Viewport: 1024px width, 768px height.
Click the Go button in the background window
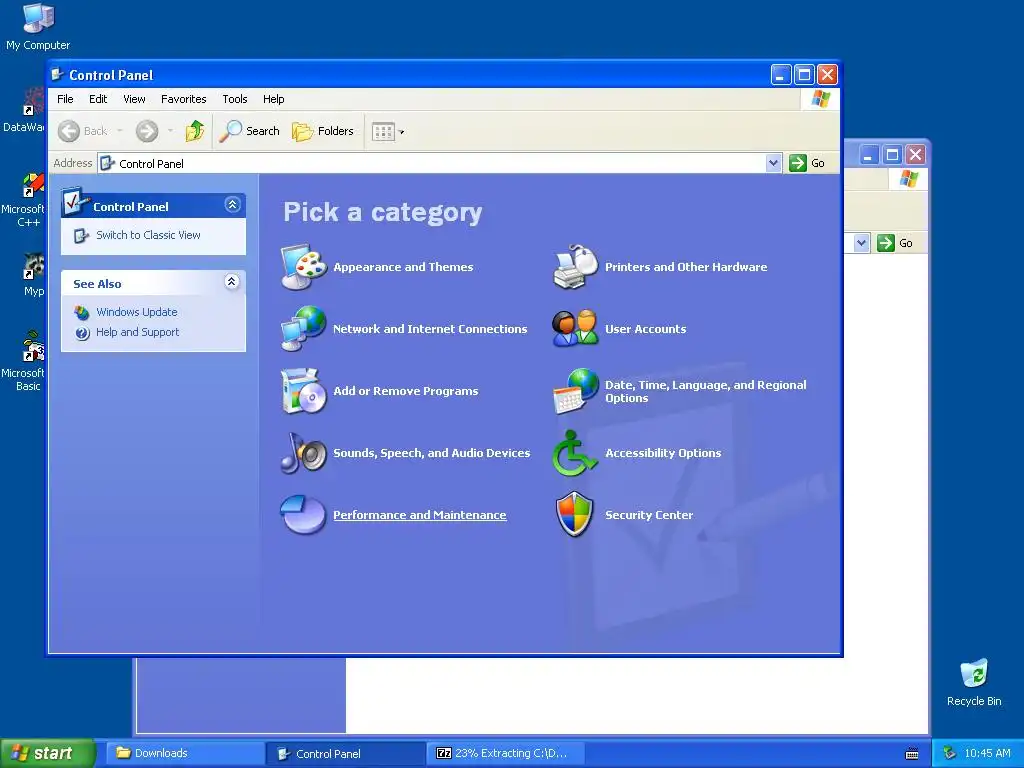coord(895,243)
